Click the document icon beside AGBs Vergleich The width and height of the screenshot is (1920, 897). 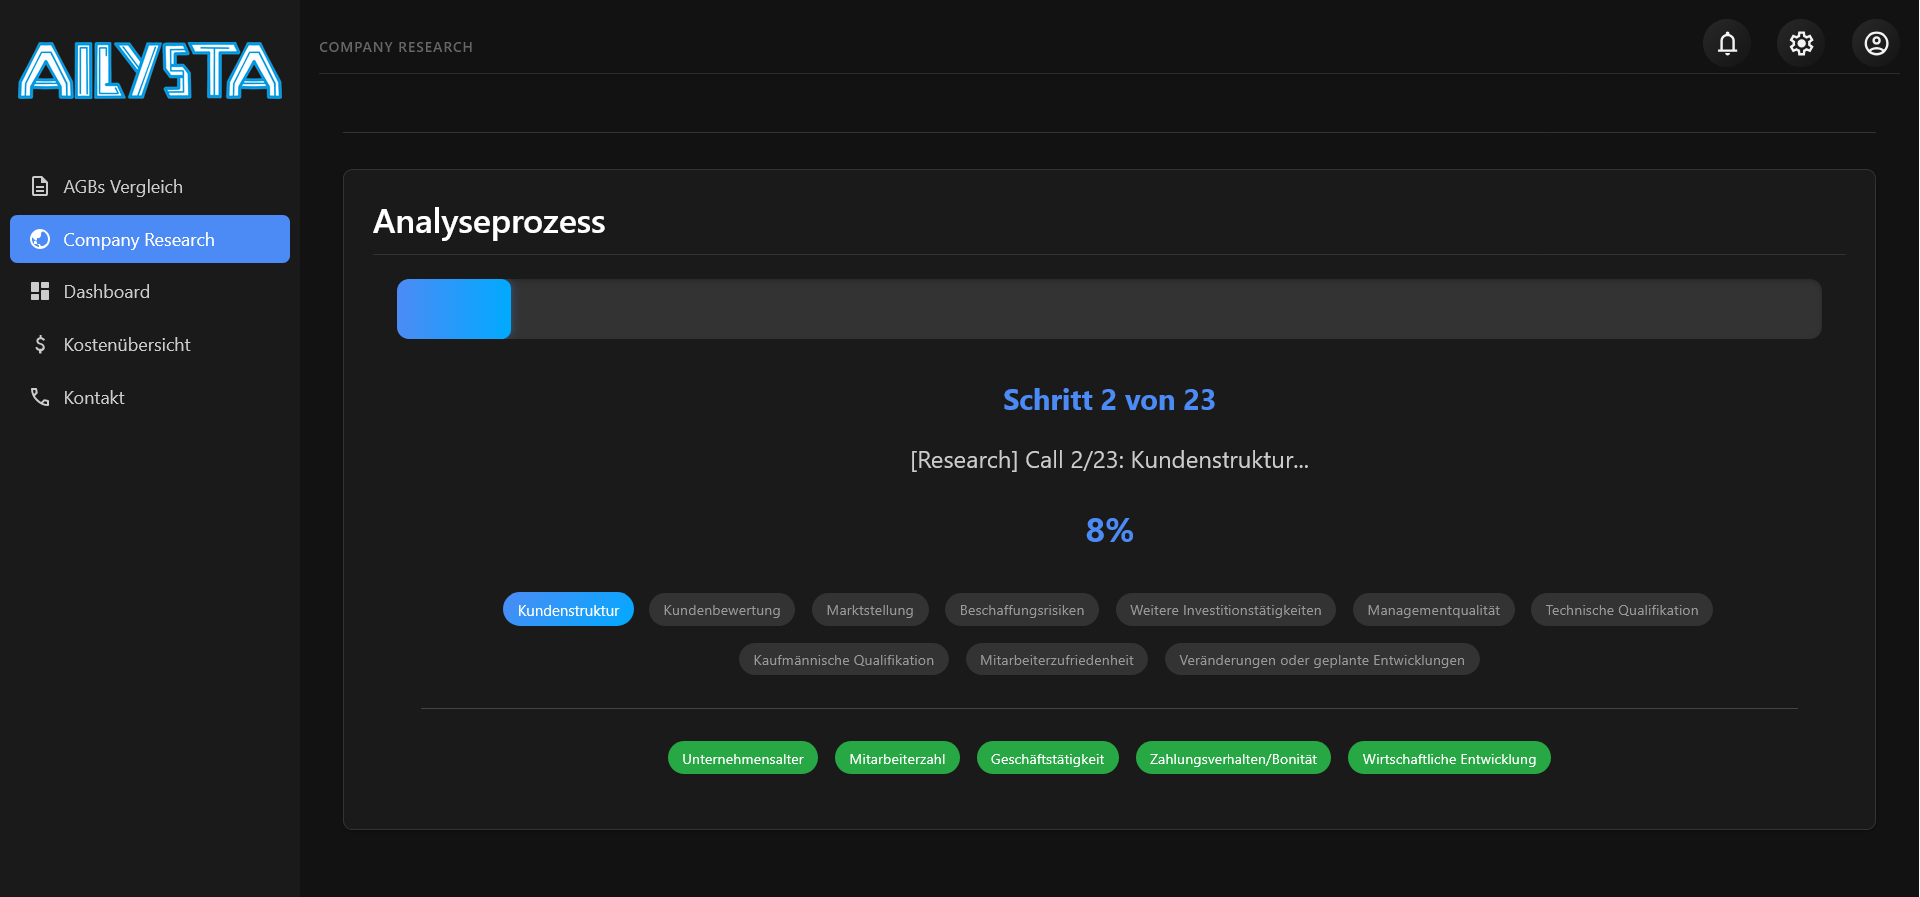(40, 187)
